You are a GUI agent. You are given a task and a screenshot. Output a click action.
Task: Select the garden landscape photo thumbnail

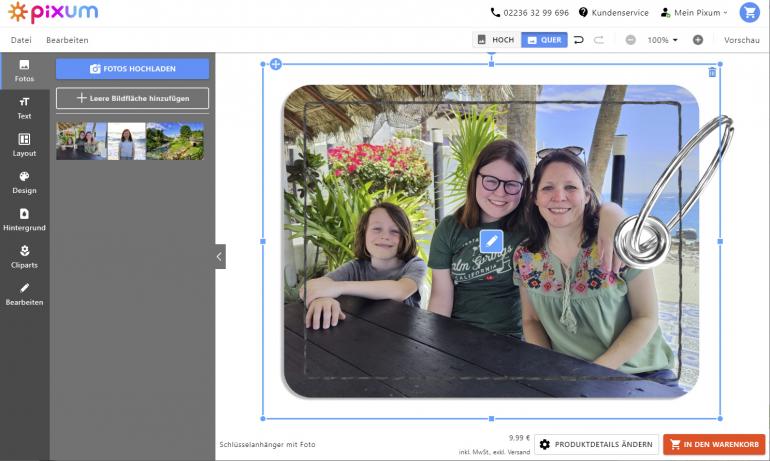click(x=176, y=141)
